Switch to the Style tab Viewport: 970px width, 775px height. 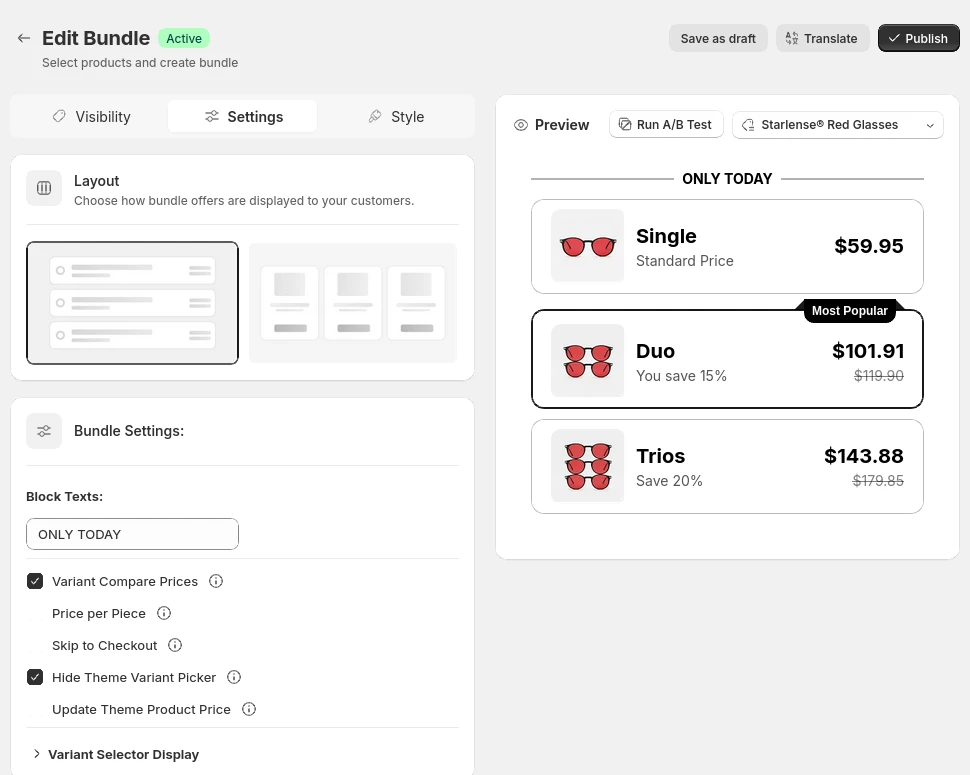396,117
